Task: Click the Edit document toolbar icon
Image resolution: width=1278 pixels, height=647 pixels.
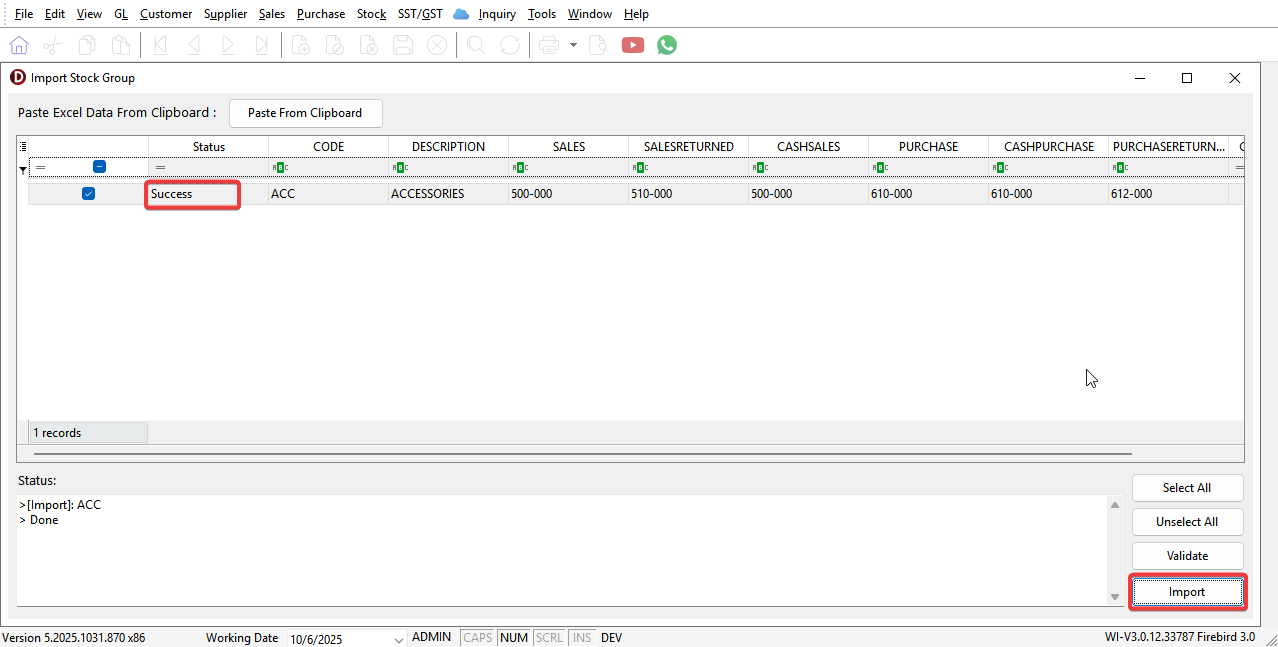Action: [335, 45]
